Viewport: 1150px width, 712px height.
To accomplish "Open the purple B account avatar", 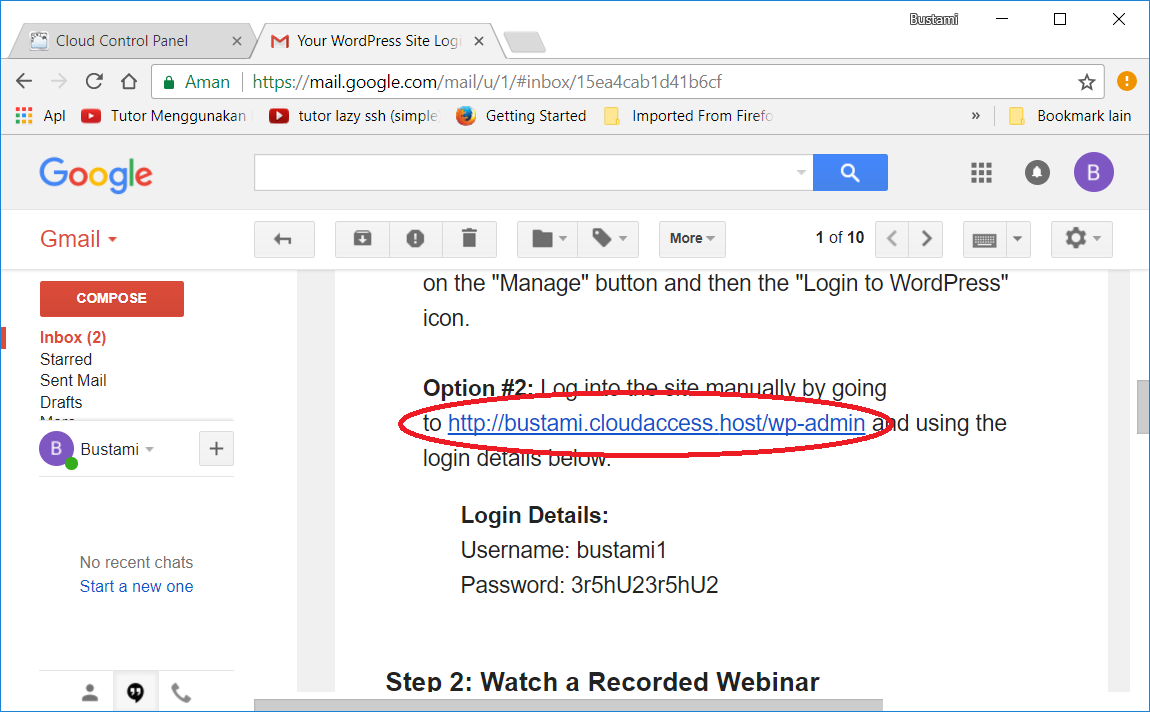I will 1094,172.
